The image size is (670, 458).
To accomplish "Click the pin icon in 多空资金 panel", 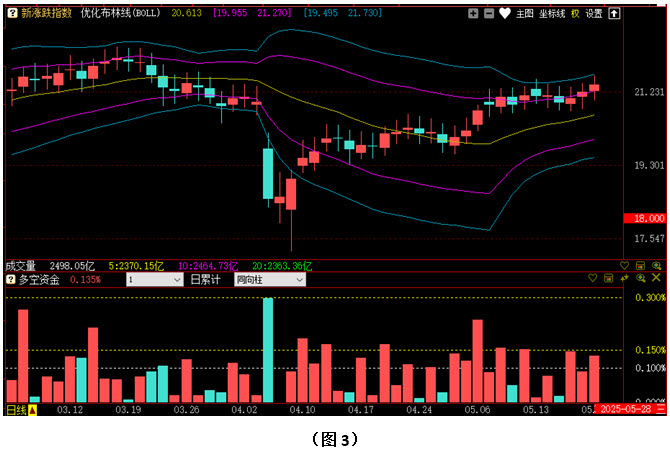I will coord(624,278).
